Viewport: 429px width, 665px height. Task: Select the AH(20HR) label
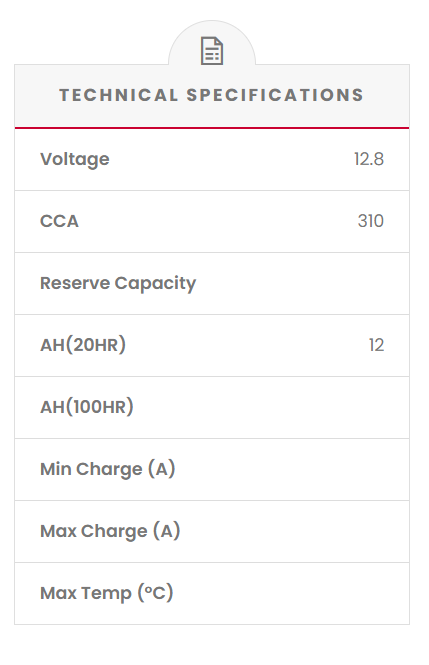tap(83, 345)
